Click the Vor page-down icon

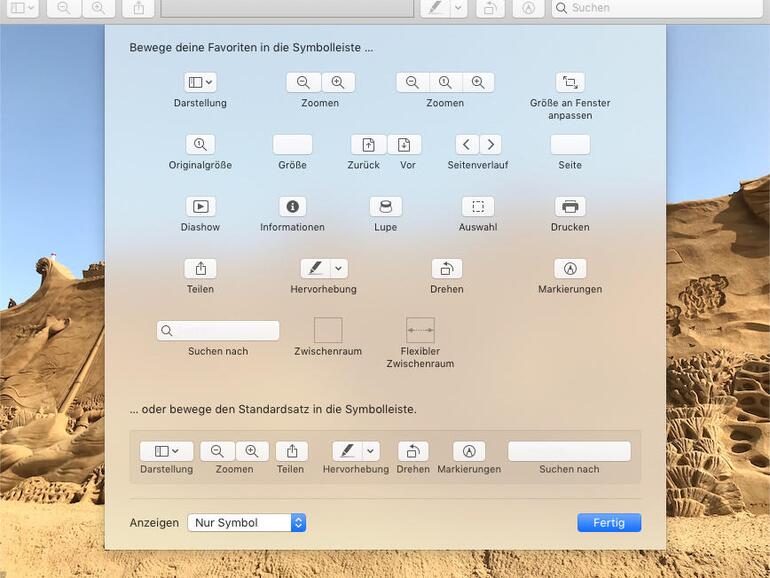pos(404,144)
